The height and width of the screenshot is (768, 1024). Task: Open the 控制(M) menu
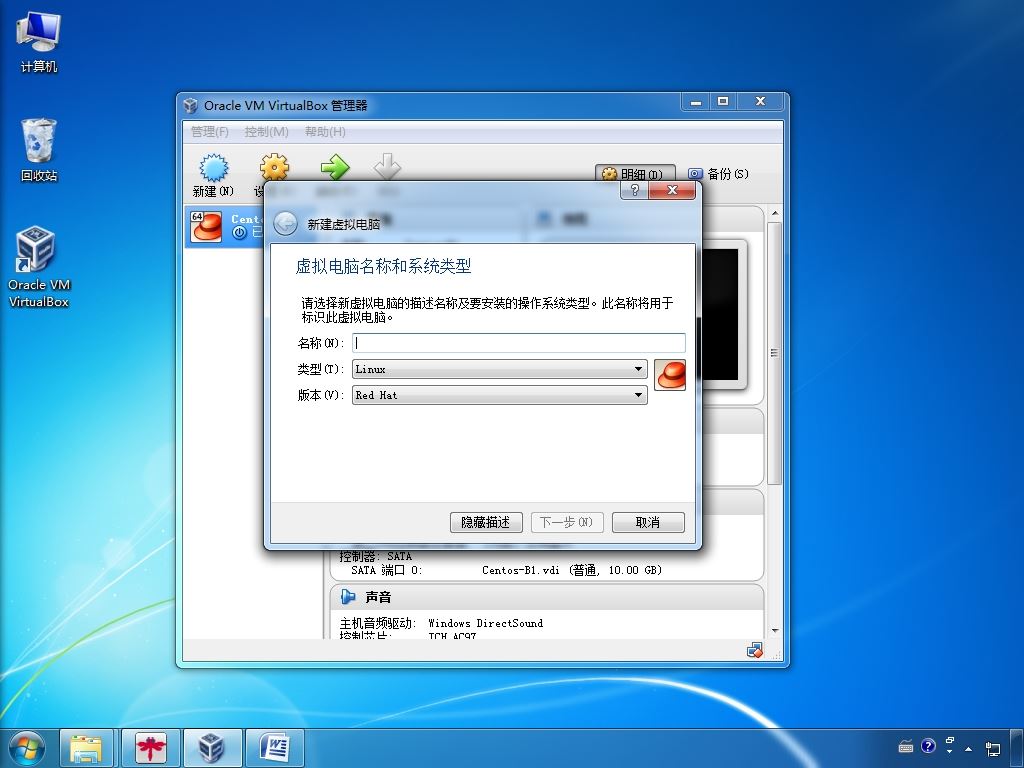click(266, 132)
